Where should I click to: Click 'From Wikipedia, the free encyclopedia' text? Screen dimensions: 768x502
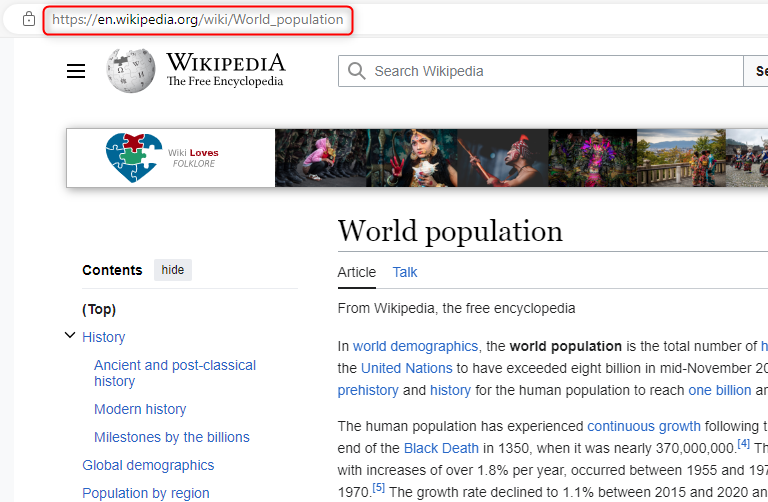click(x=456, y=308)
